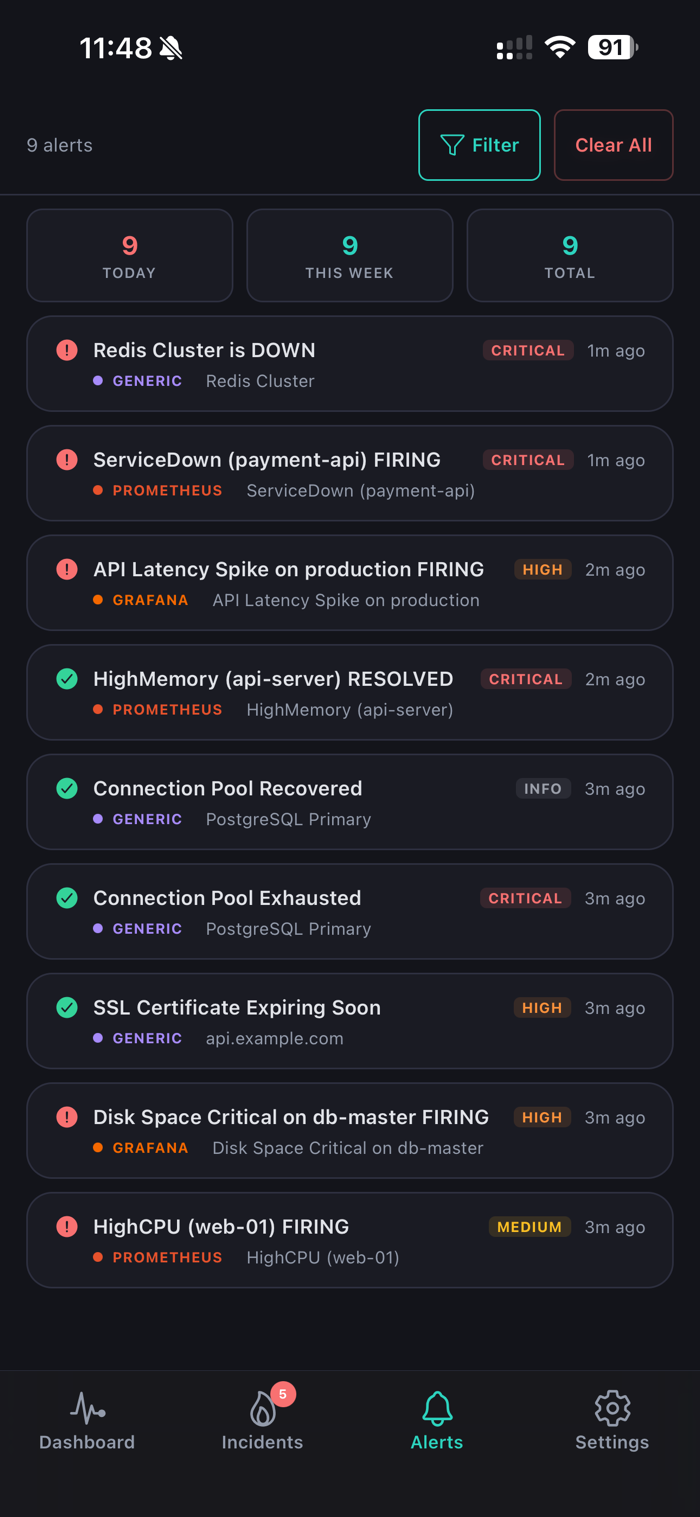The image size is (700, 1517).
Task: Open ServiceDown (payment-api) FIRING alert
Action: 267,460
